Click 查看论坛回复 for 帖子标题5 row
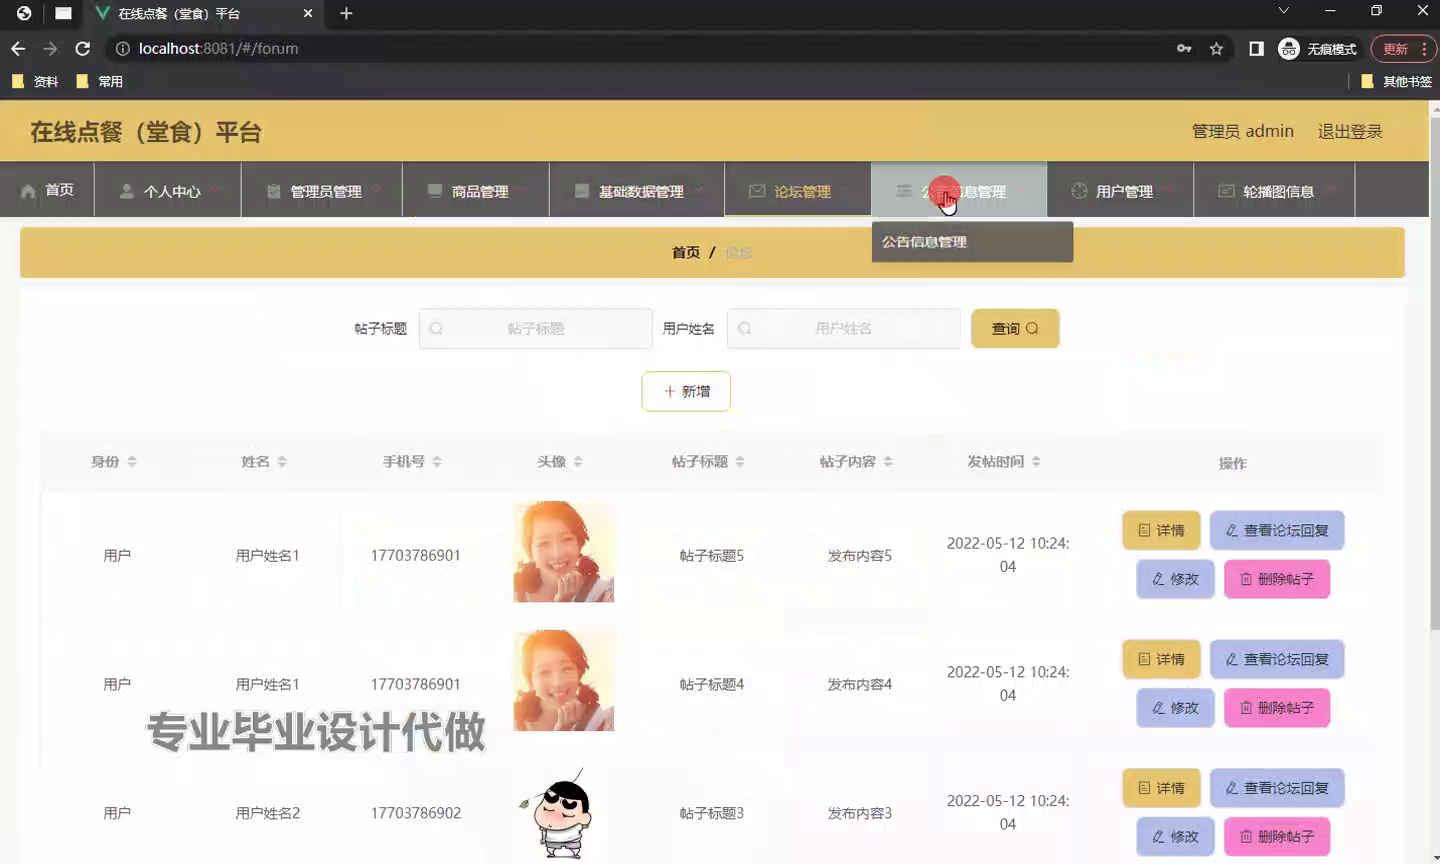 1277,530
